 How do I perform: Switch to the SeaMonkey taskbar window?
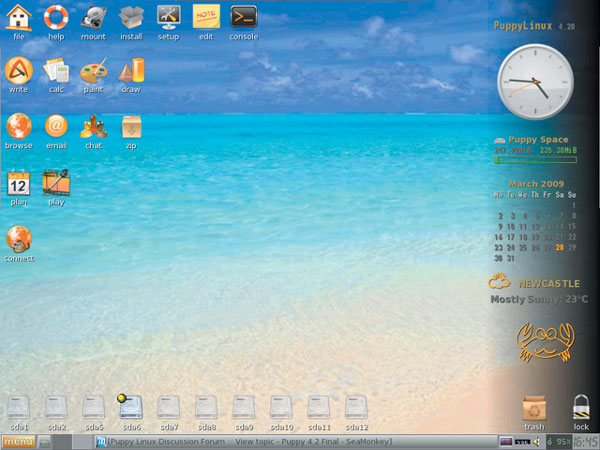pos(250,441)
